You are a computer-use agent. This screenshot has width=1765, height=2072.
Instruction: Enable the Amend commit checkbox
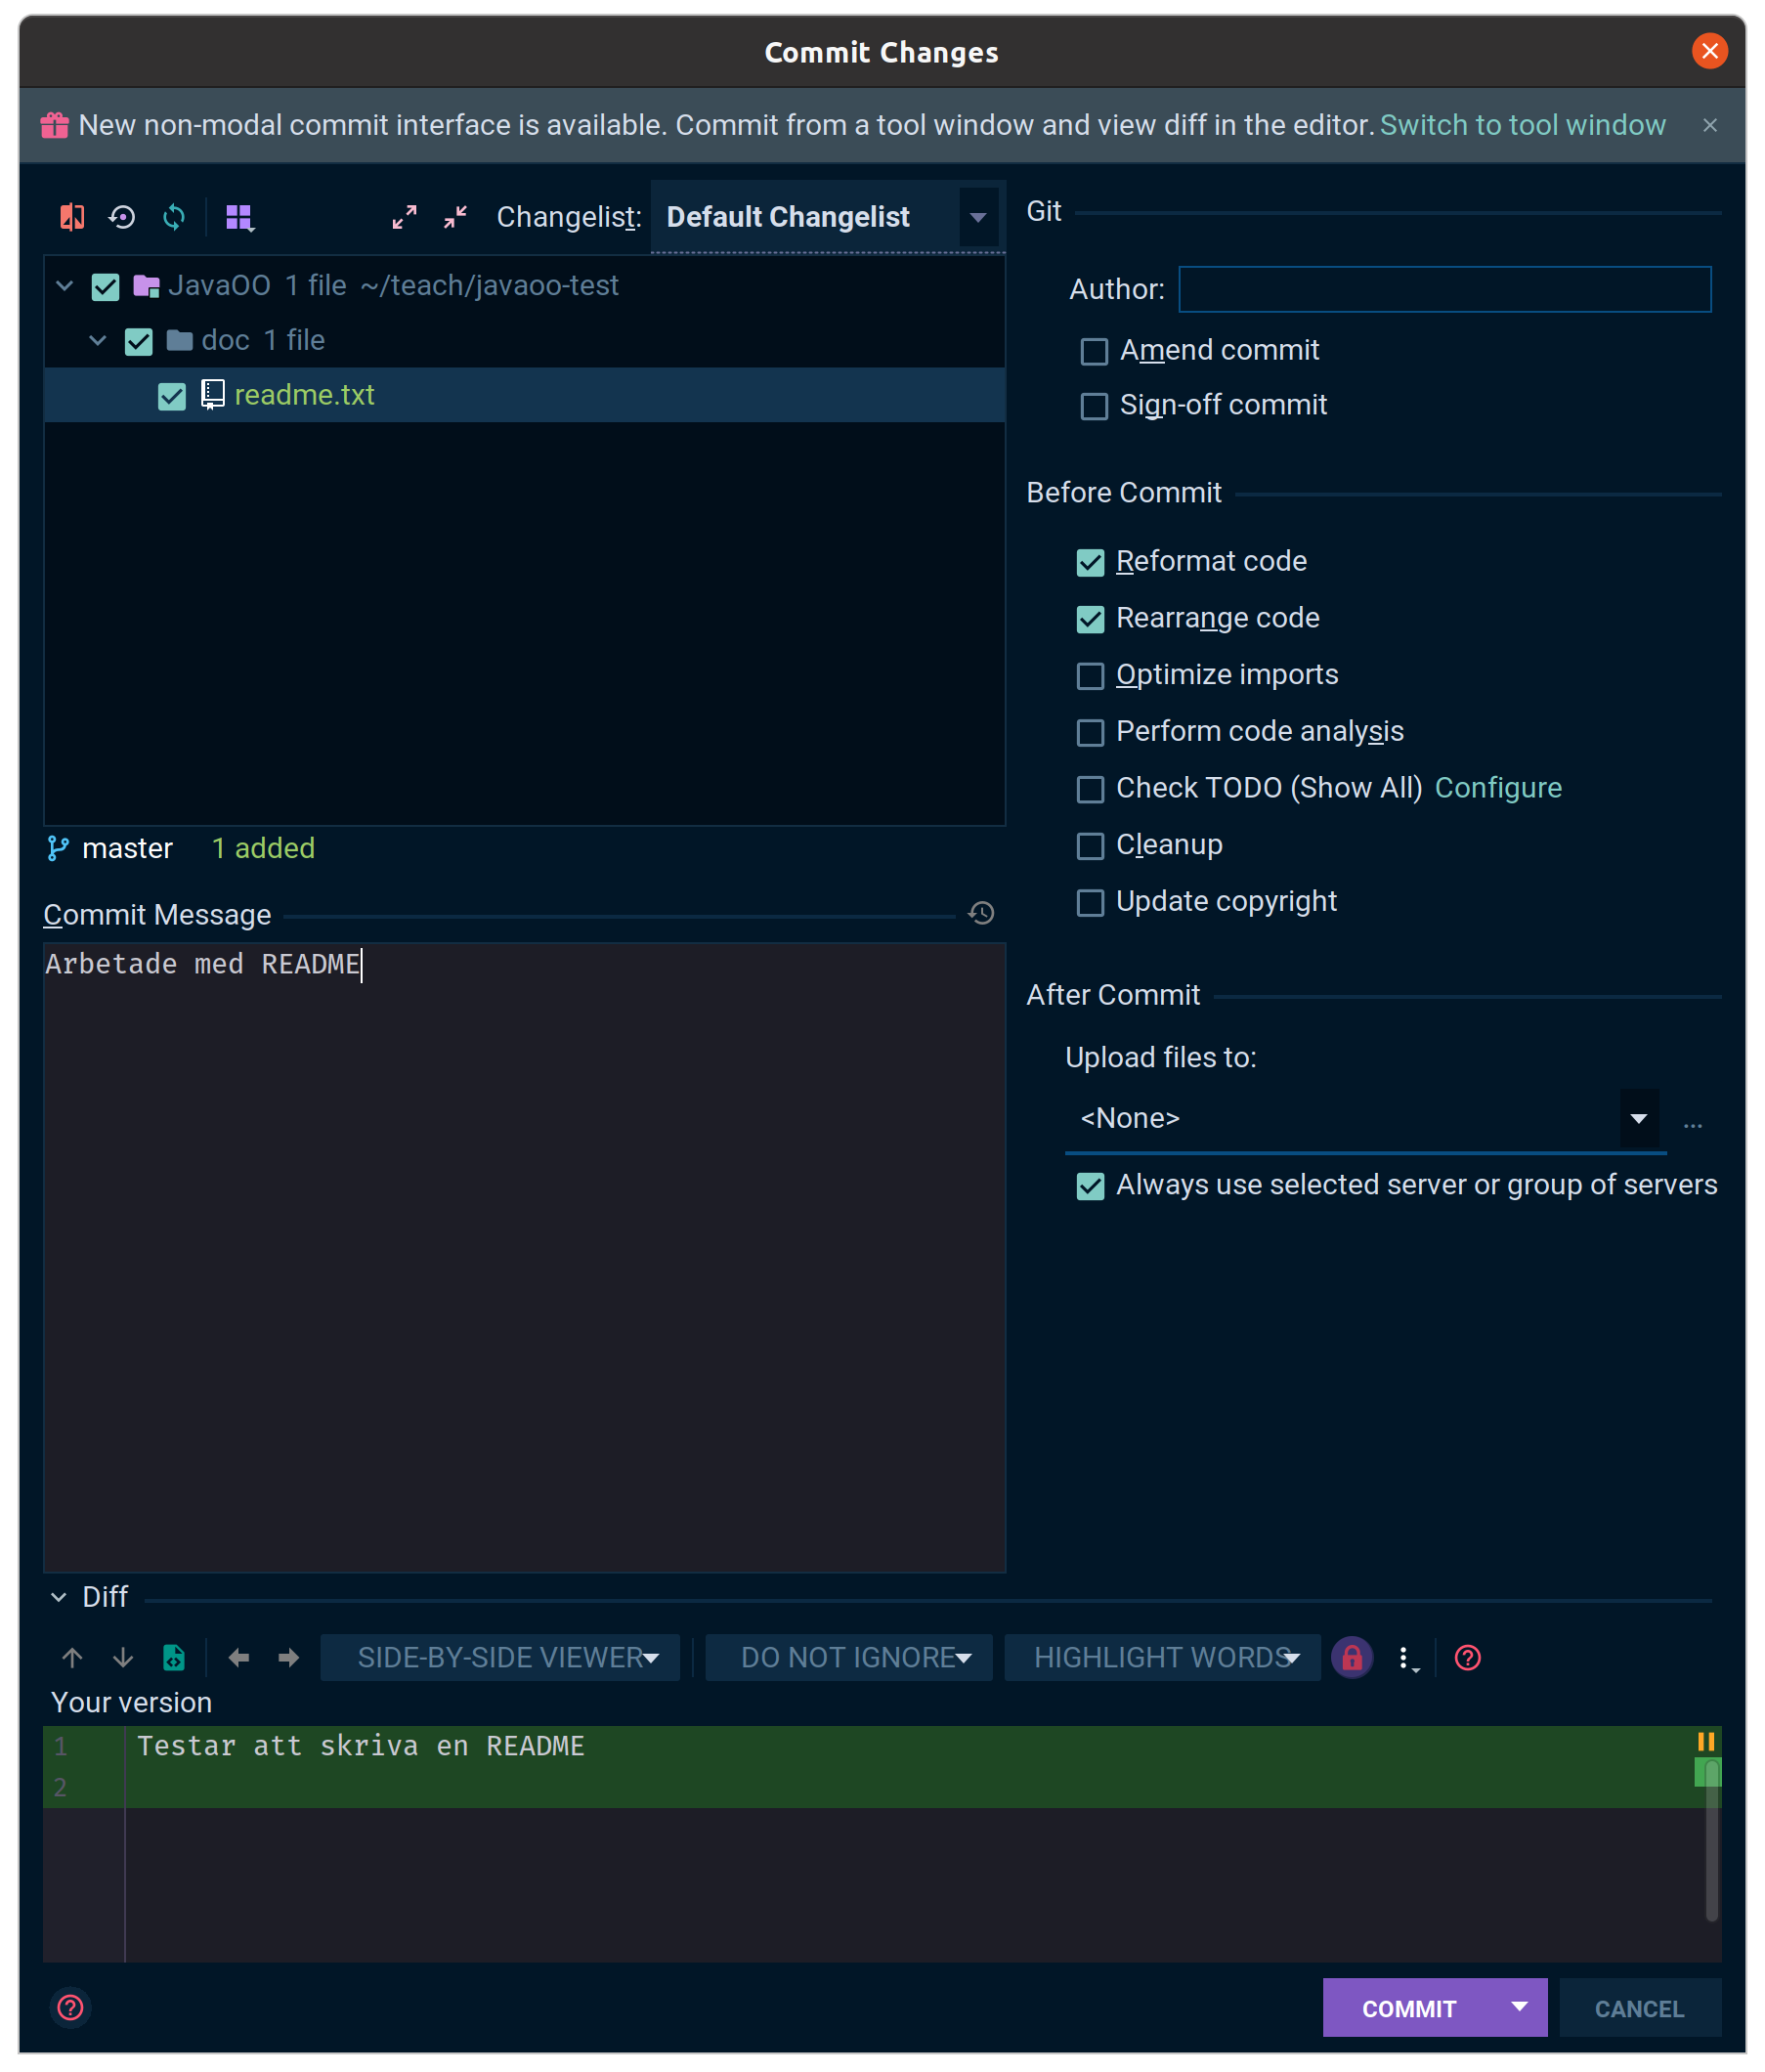tap(1094, 351)
